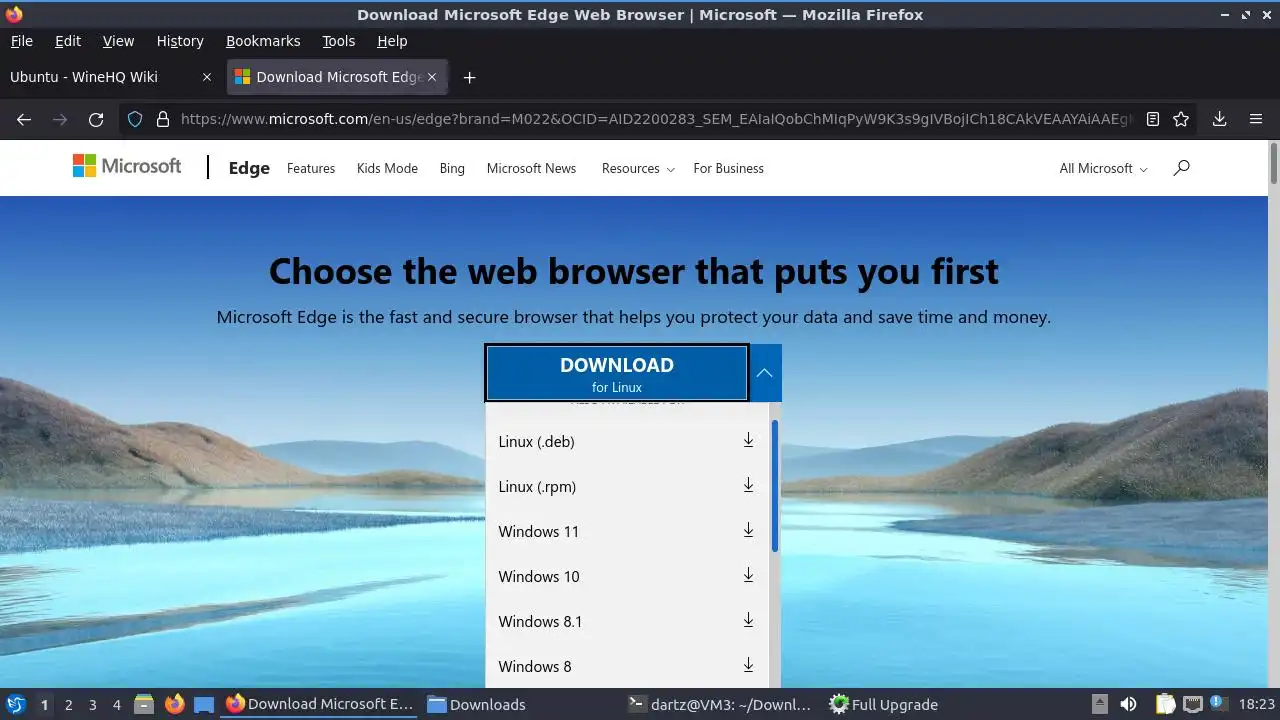
Task: Open the Microsoft News nav link
Action: [531, 168]
